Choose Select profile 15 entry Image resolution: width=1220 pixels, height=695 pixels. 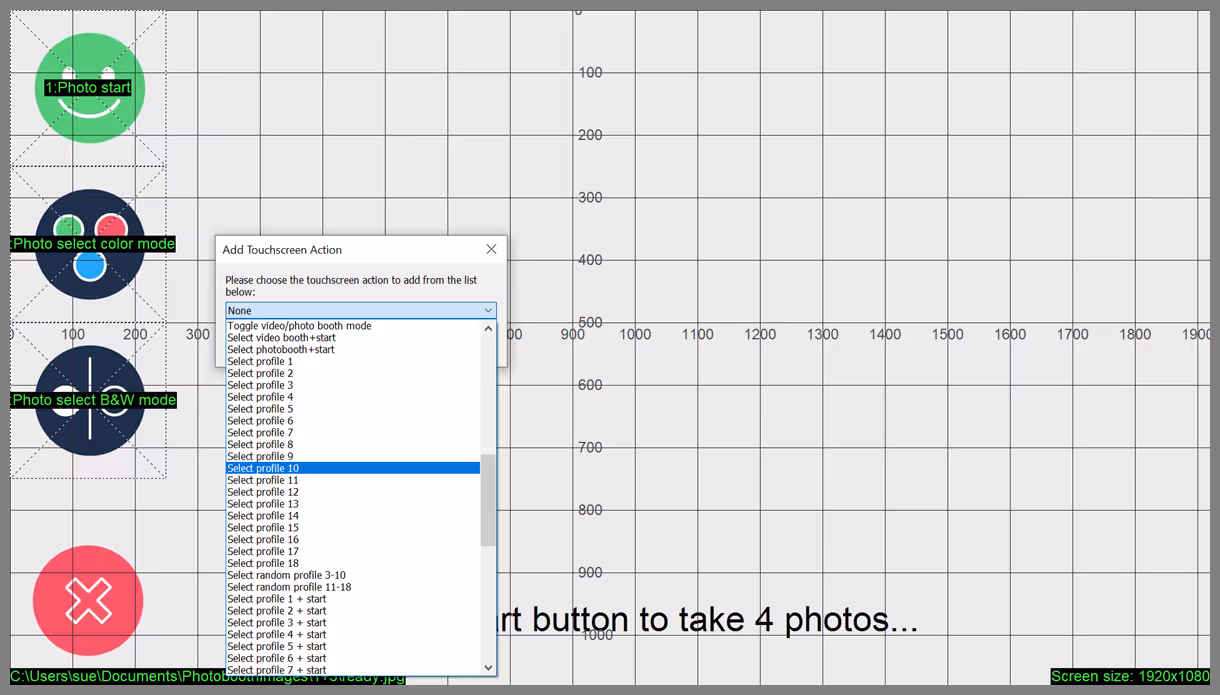coord(353,528)
